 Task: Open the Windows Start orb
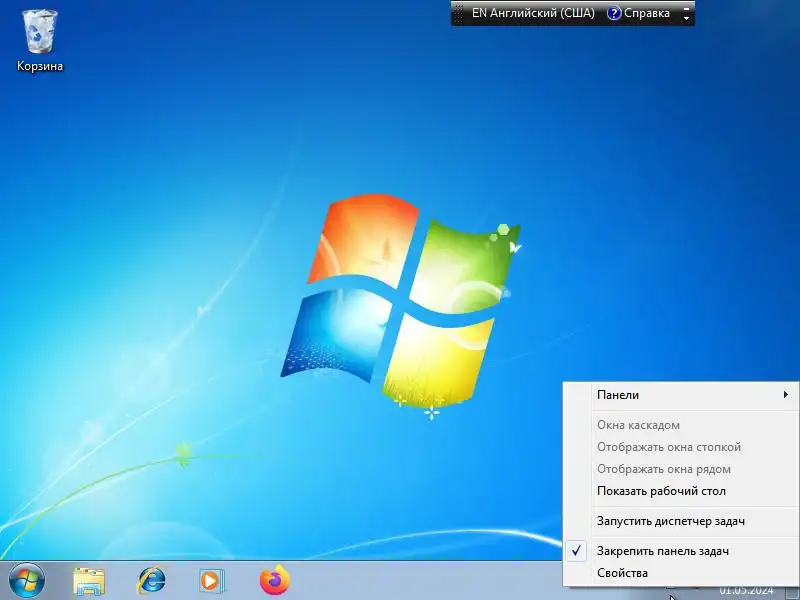coord(27,581)
